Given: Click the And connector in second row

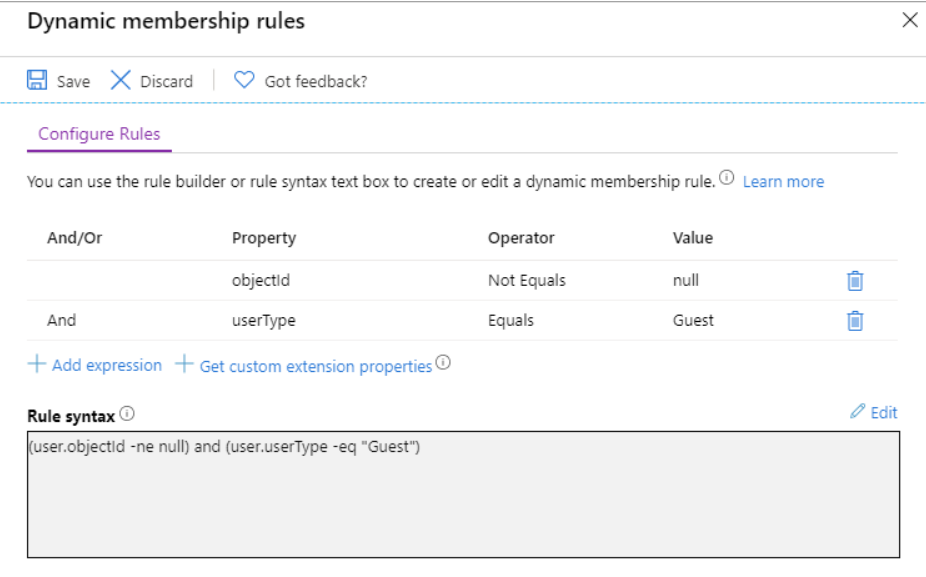Looking at the screenshot, I should click(61, 321).
